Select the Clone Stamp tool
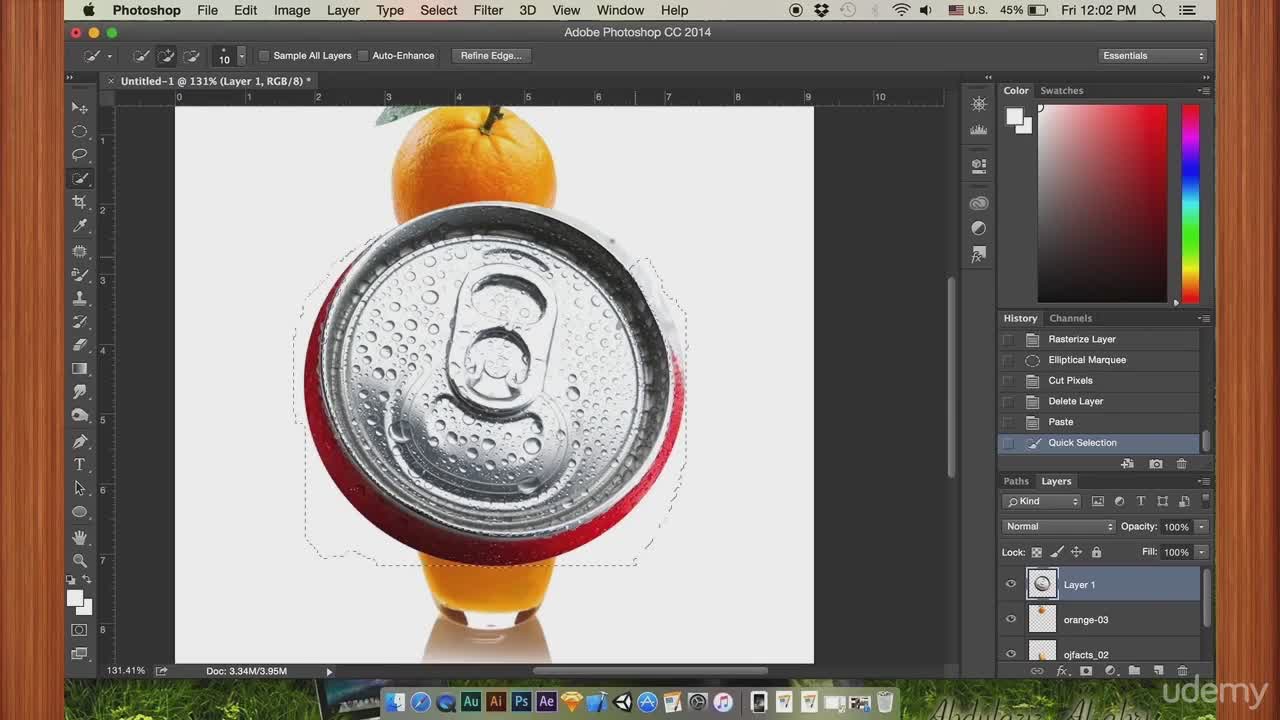This screenshot has height=720, width=1280. (79, 298)
